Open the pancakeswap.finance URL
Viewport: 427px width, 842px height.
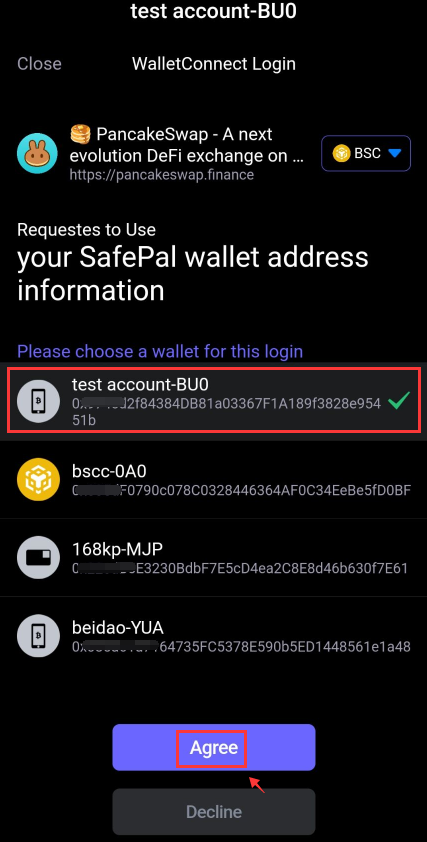162,175
